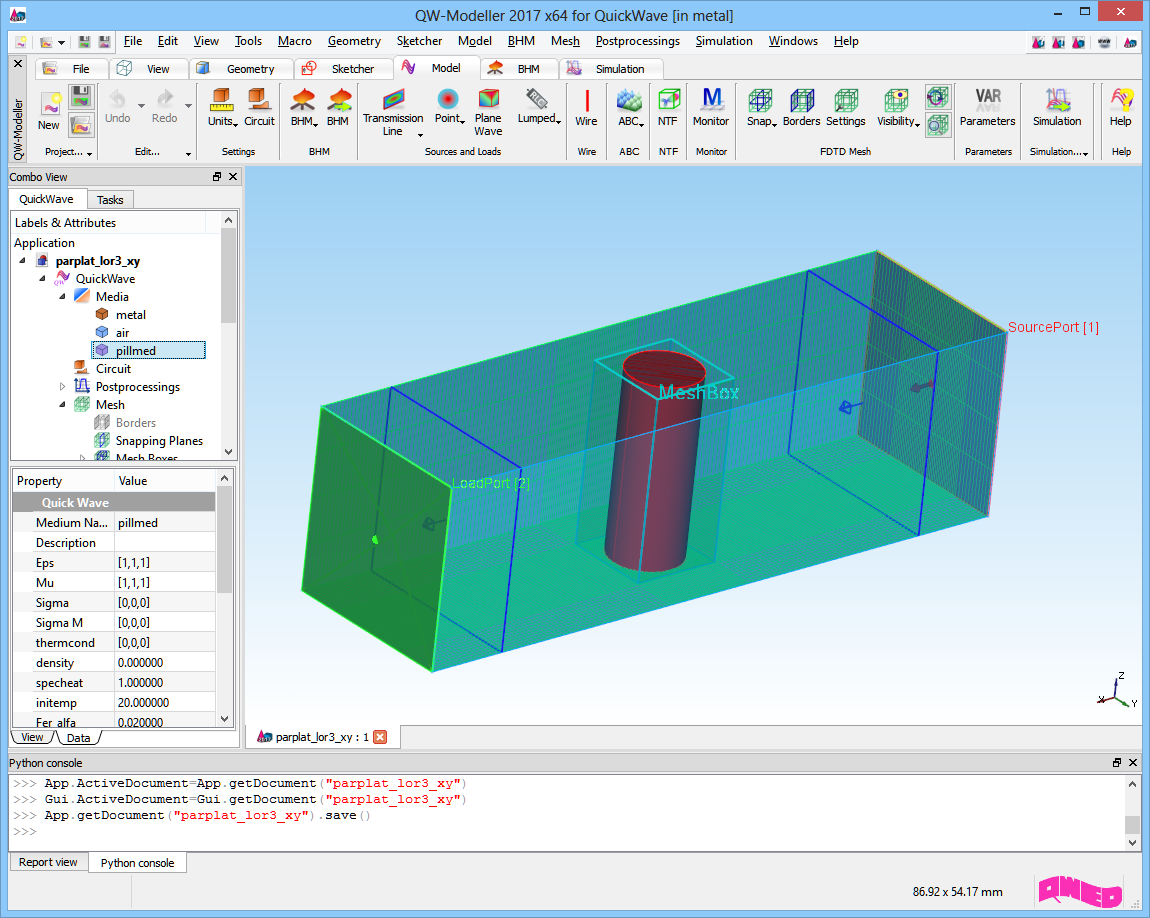
Task: Open the Edit group dropdown
Action: [188, 153]
